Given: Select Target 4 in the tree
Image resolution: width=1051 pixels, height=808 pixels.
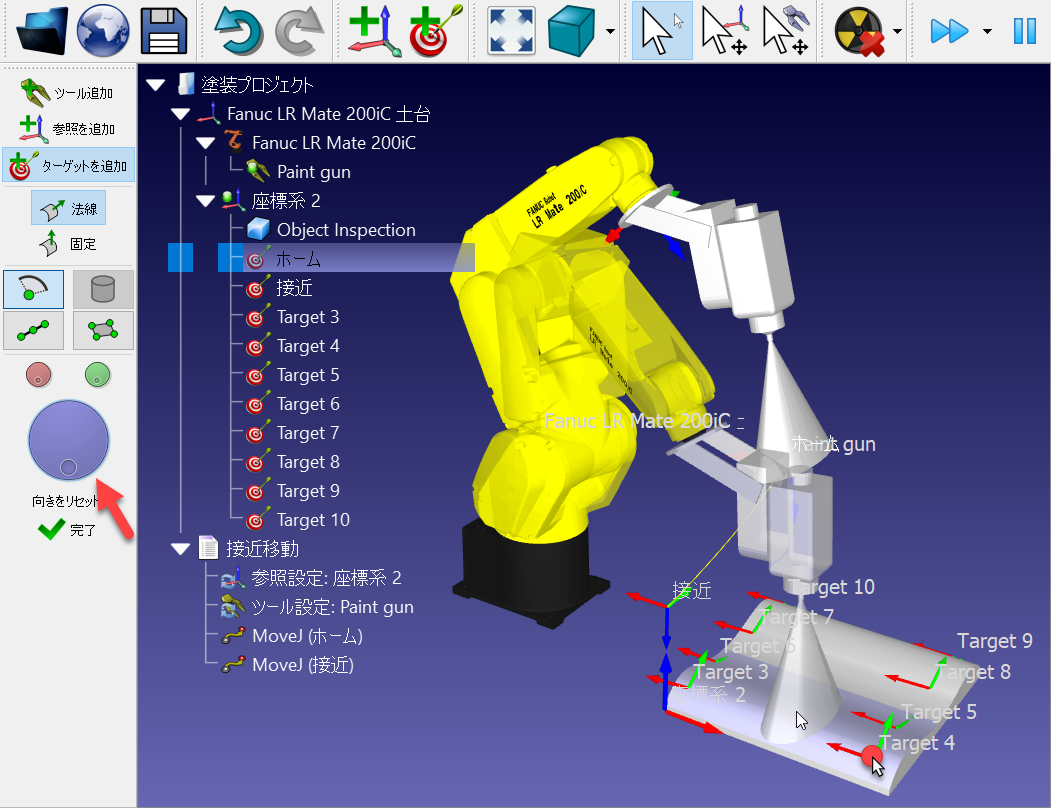Looking at the screenshot, I should 308,346.
